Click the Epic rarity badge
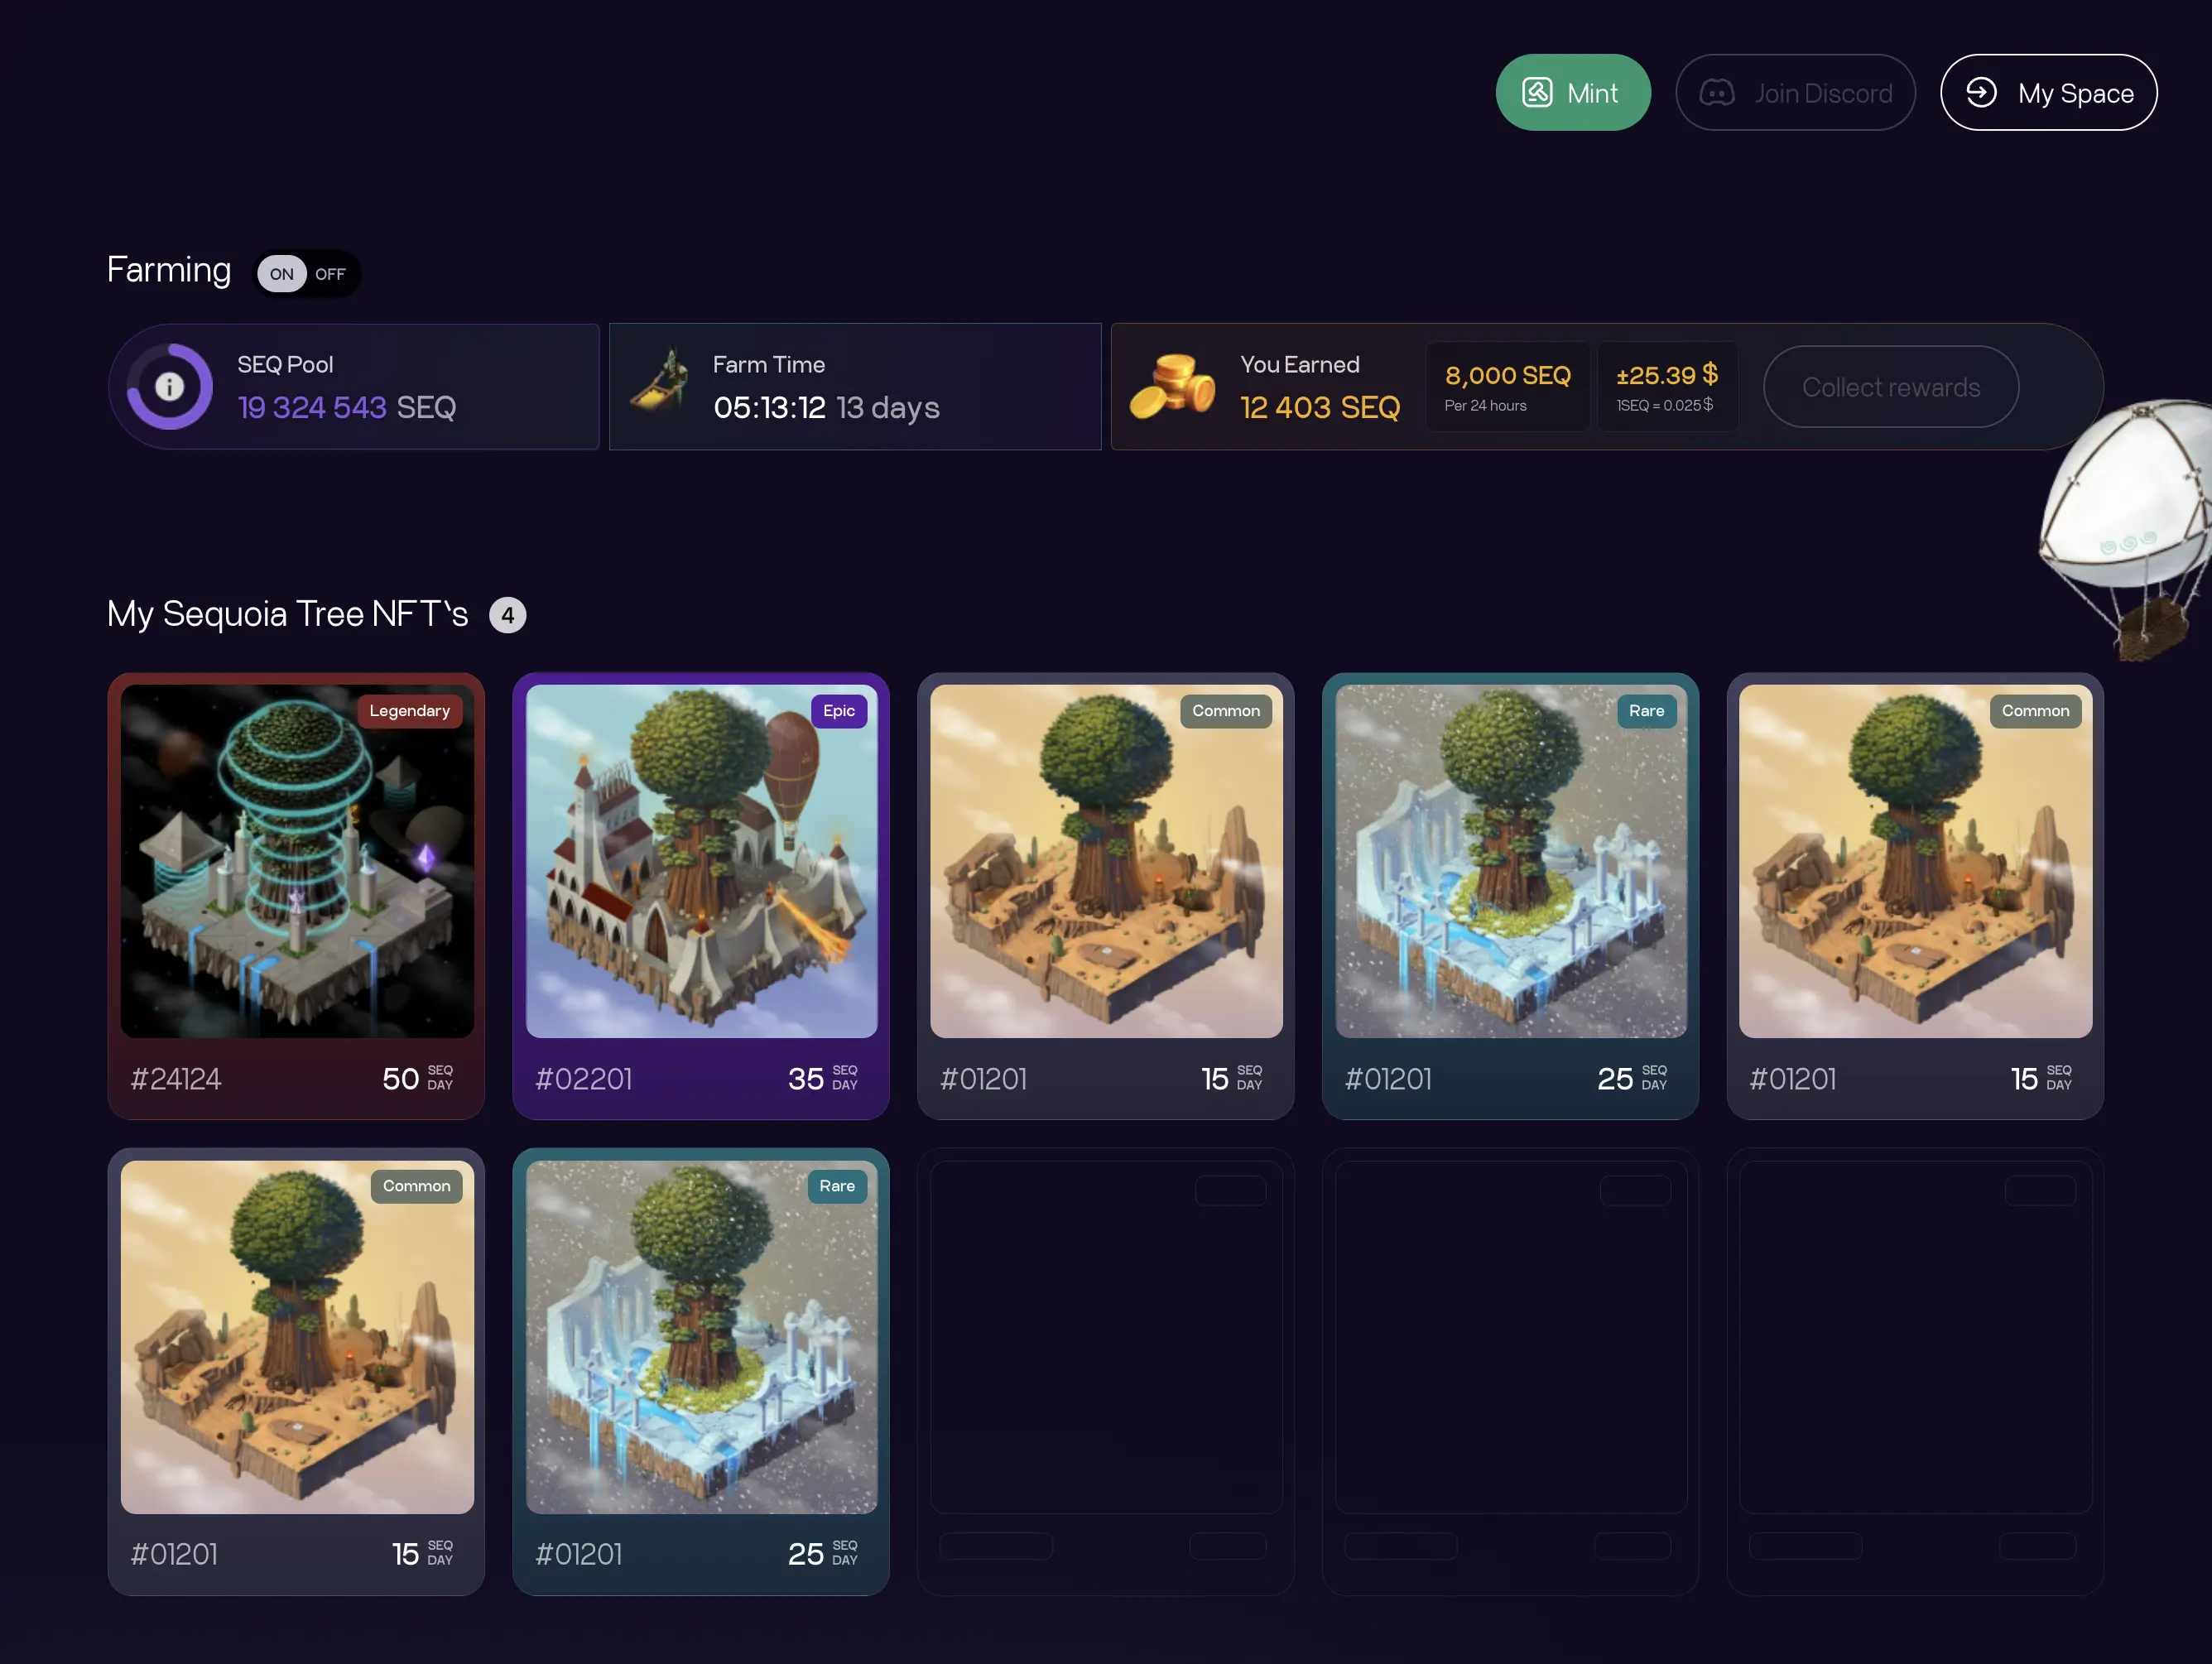2212x1664 pixels. [839, 711]
